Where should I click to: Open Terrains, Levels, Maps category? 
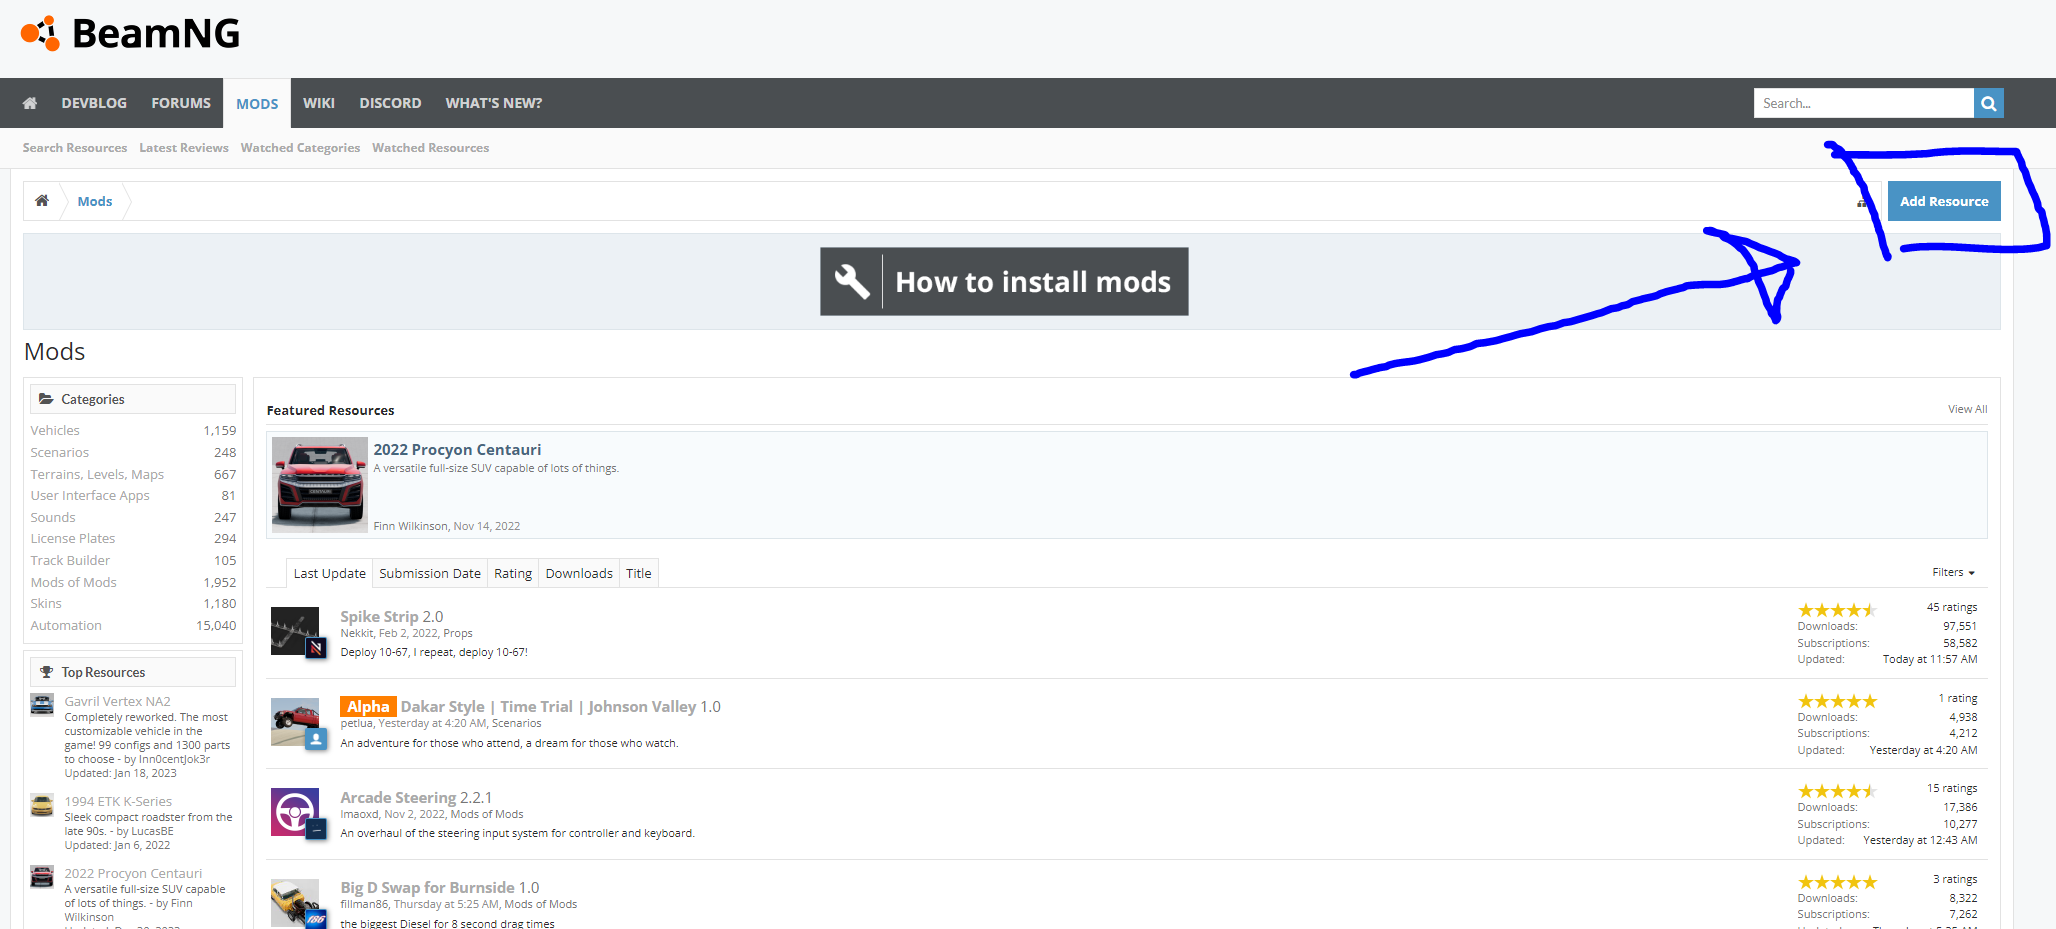tap(97, 474)
